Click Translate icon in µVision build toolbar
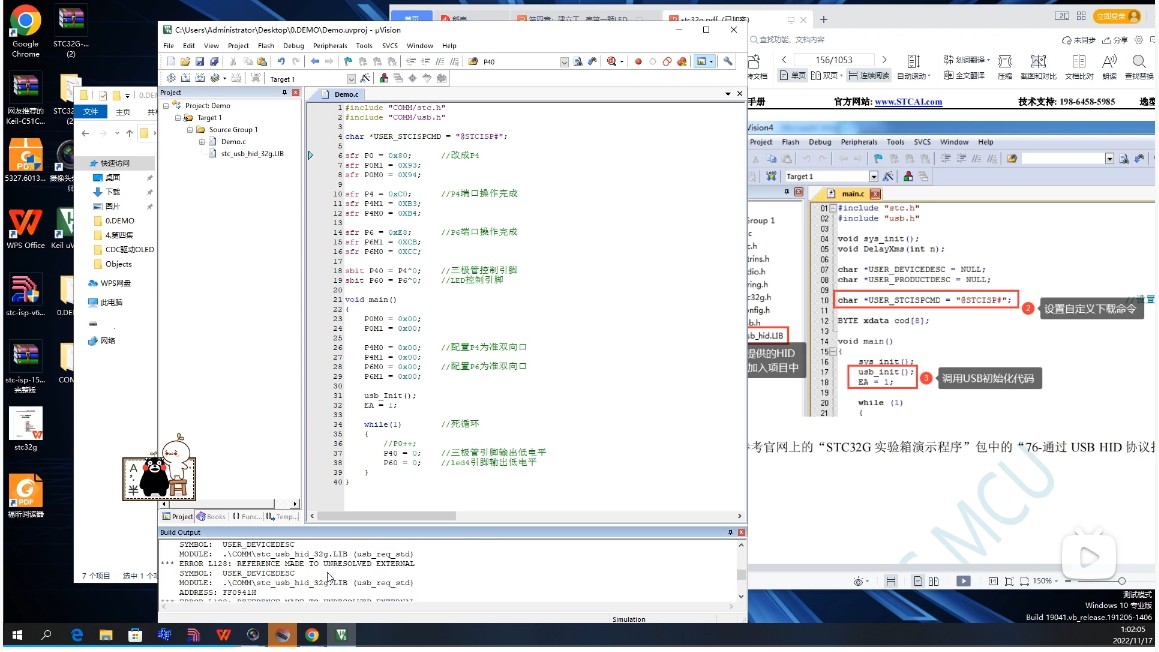This screenshot has width=1159, height=652. [x=171, y=78]
